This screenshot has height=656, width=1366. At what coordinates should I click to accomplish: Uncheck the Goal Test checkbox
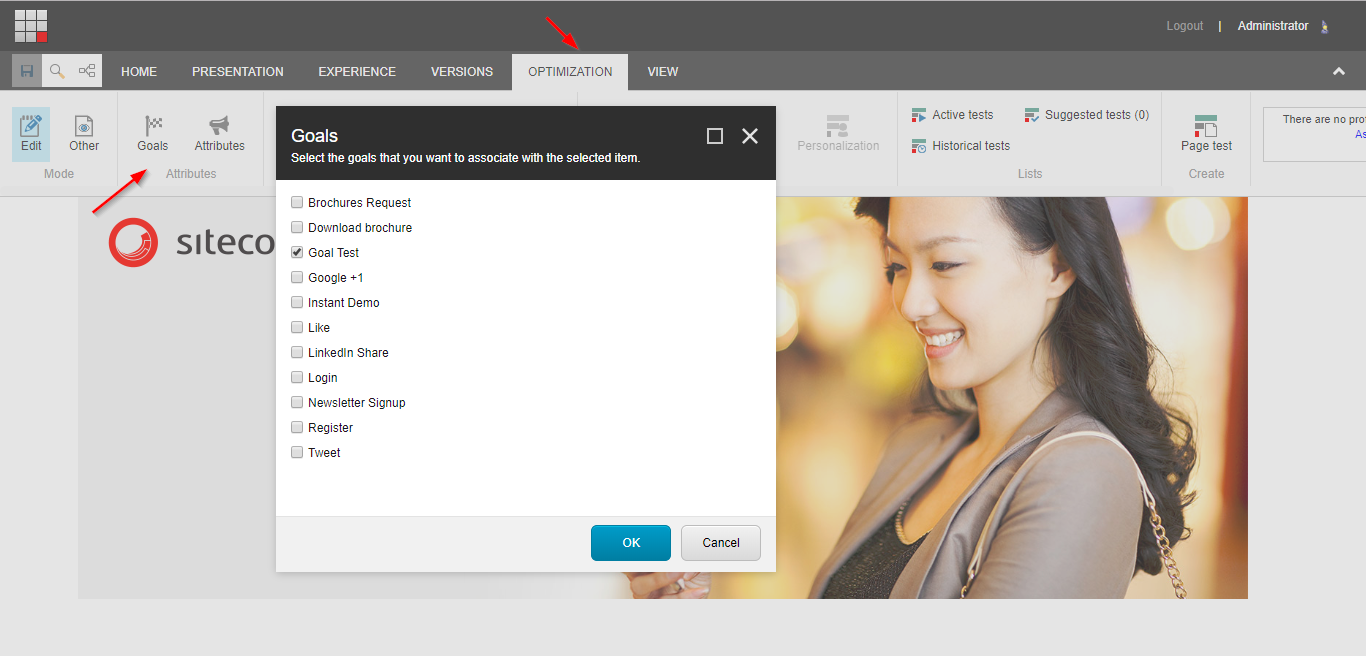297,252
